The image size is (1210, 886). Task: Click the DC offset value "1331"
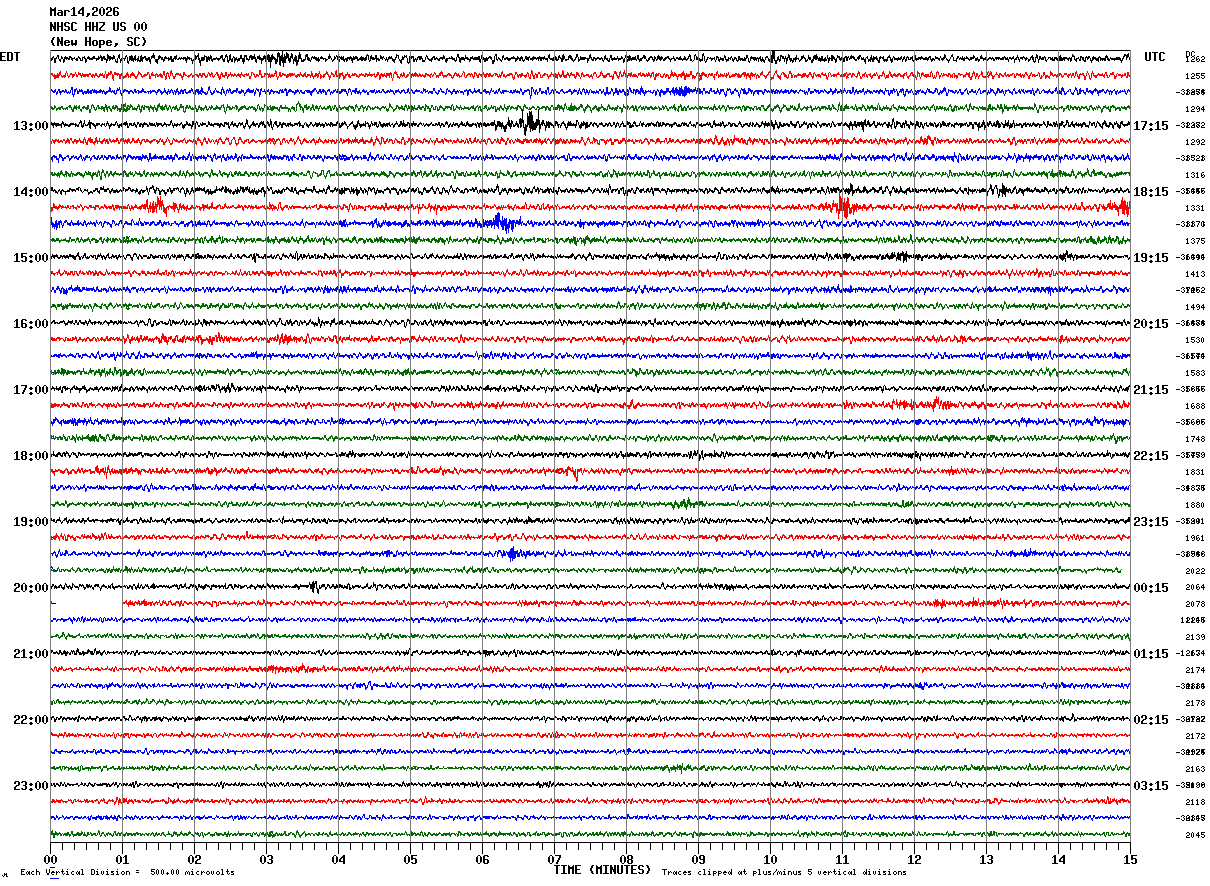point(1195,208)
